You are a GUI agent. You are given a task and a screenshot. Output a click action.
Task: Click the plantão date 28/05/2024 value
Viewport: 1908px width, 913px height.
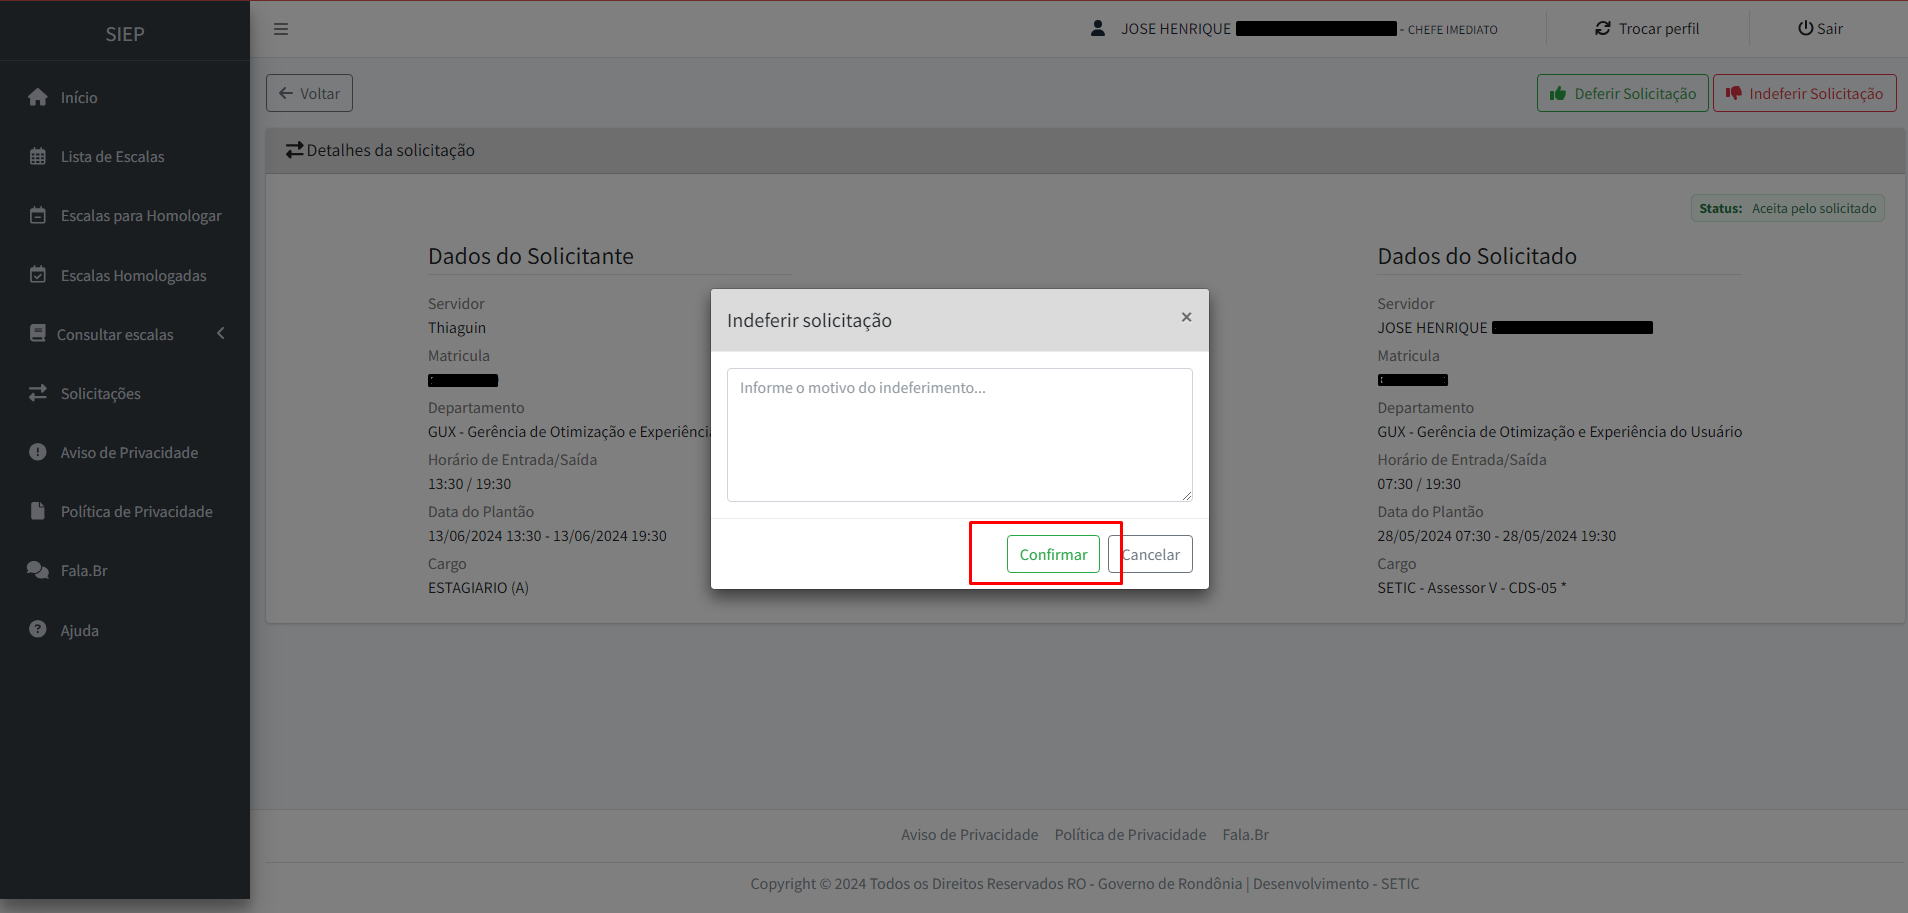pos(1496,535)
